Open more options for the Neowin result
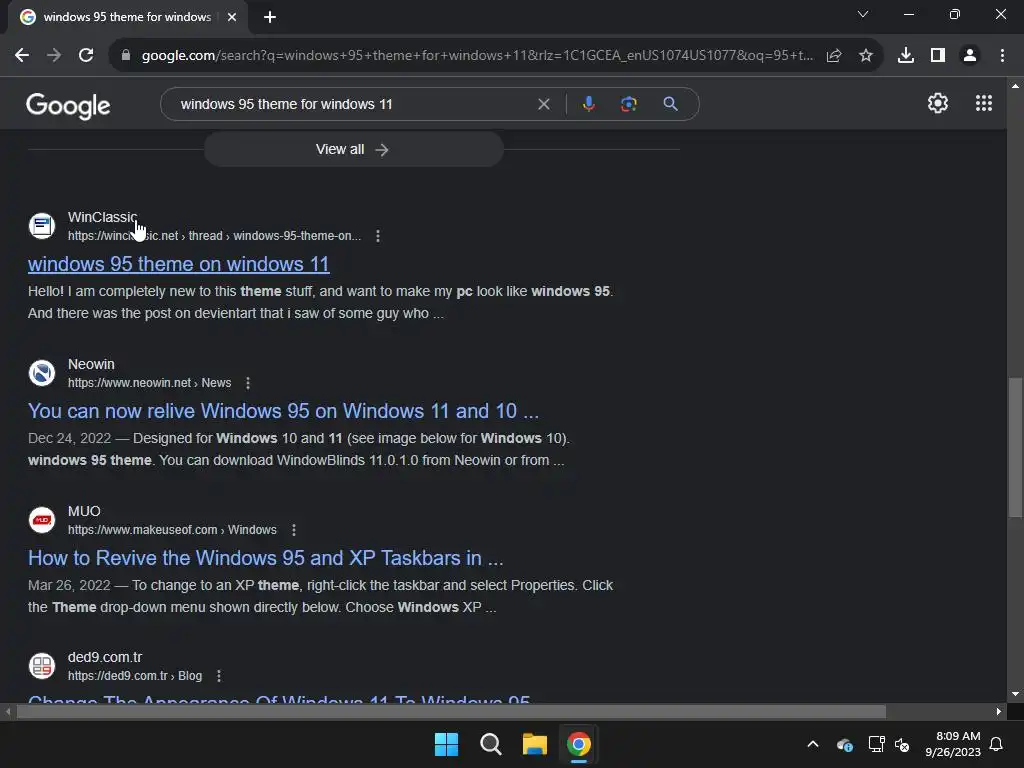This screenshot has width=1024, height=768. point(248,383)
